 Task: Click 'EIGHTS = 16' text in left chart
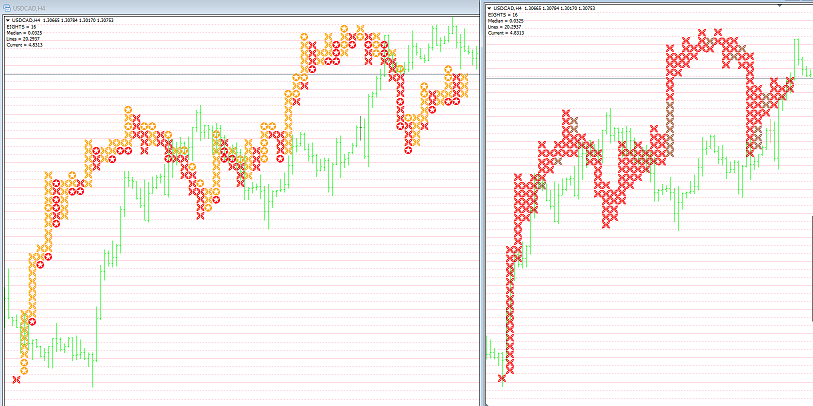tap(21, 27)
